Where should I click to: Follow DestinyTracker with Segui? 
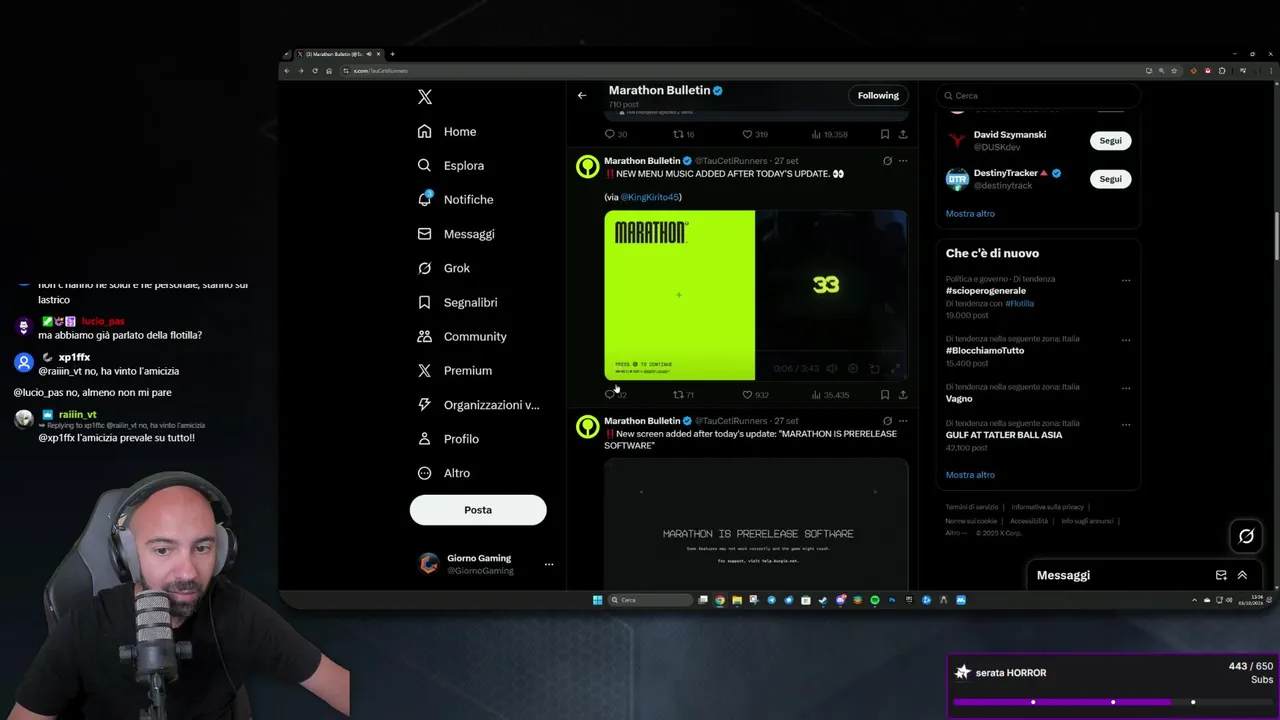point(1110,179)
